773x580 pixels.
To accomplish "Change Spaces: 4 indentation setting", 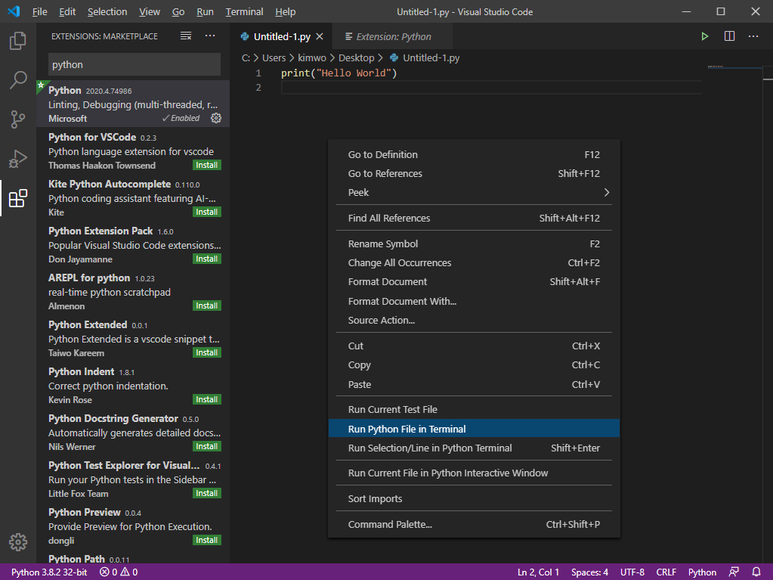I will pos(589,572).
